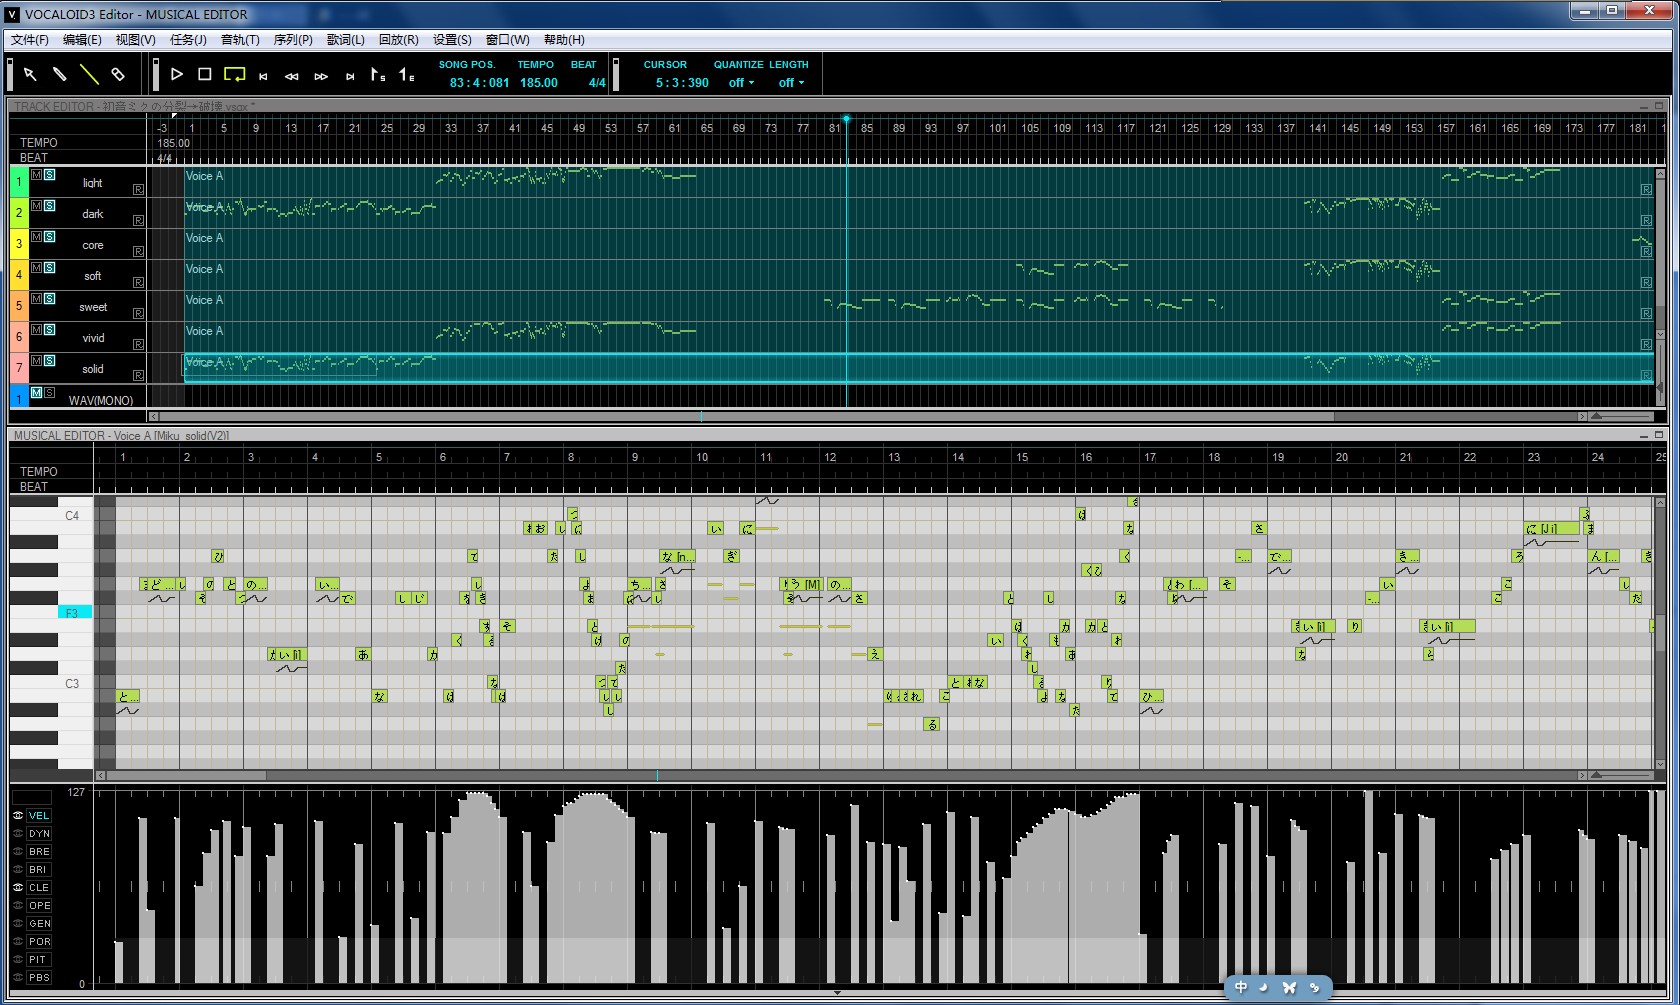
Task: Click the TEMPO value 185.00 in toolbar
Action: tap(539, 83)
